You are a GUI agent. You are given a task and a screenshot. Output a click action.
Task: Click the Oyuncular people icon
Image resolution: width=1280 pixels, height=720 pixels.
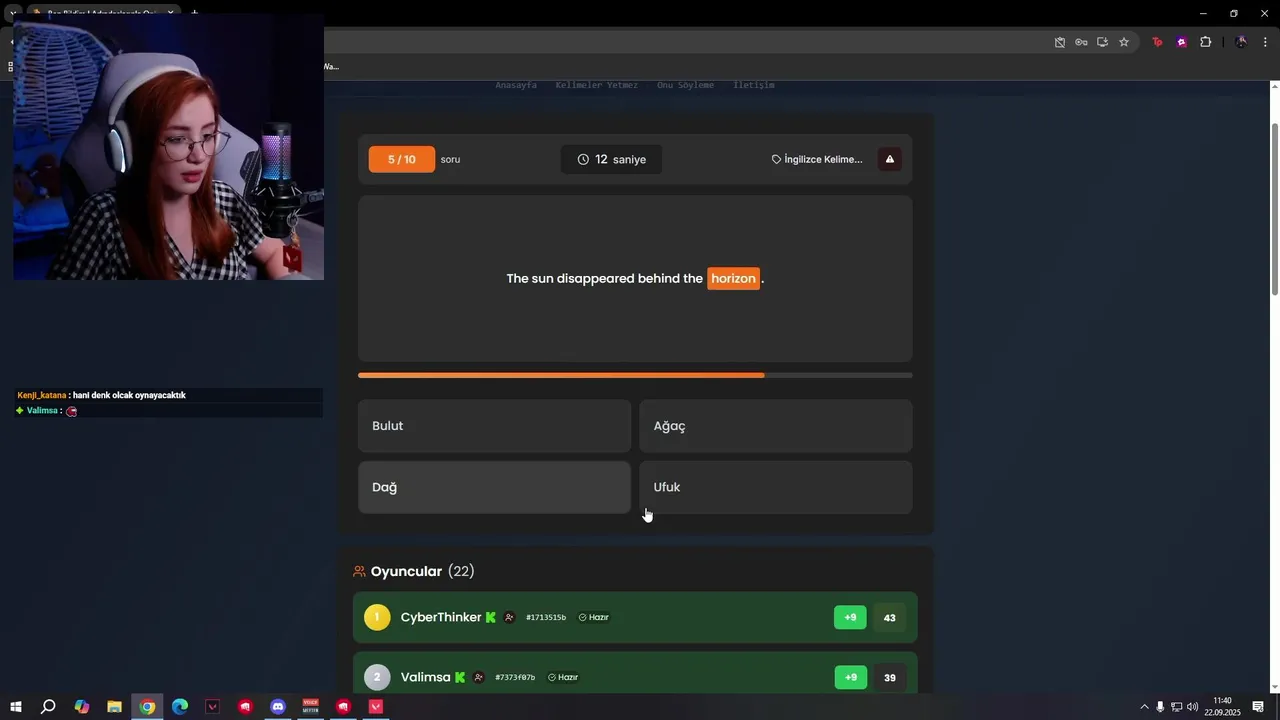coord(359,572)
